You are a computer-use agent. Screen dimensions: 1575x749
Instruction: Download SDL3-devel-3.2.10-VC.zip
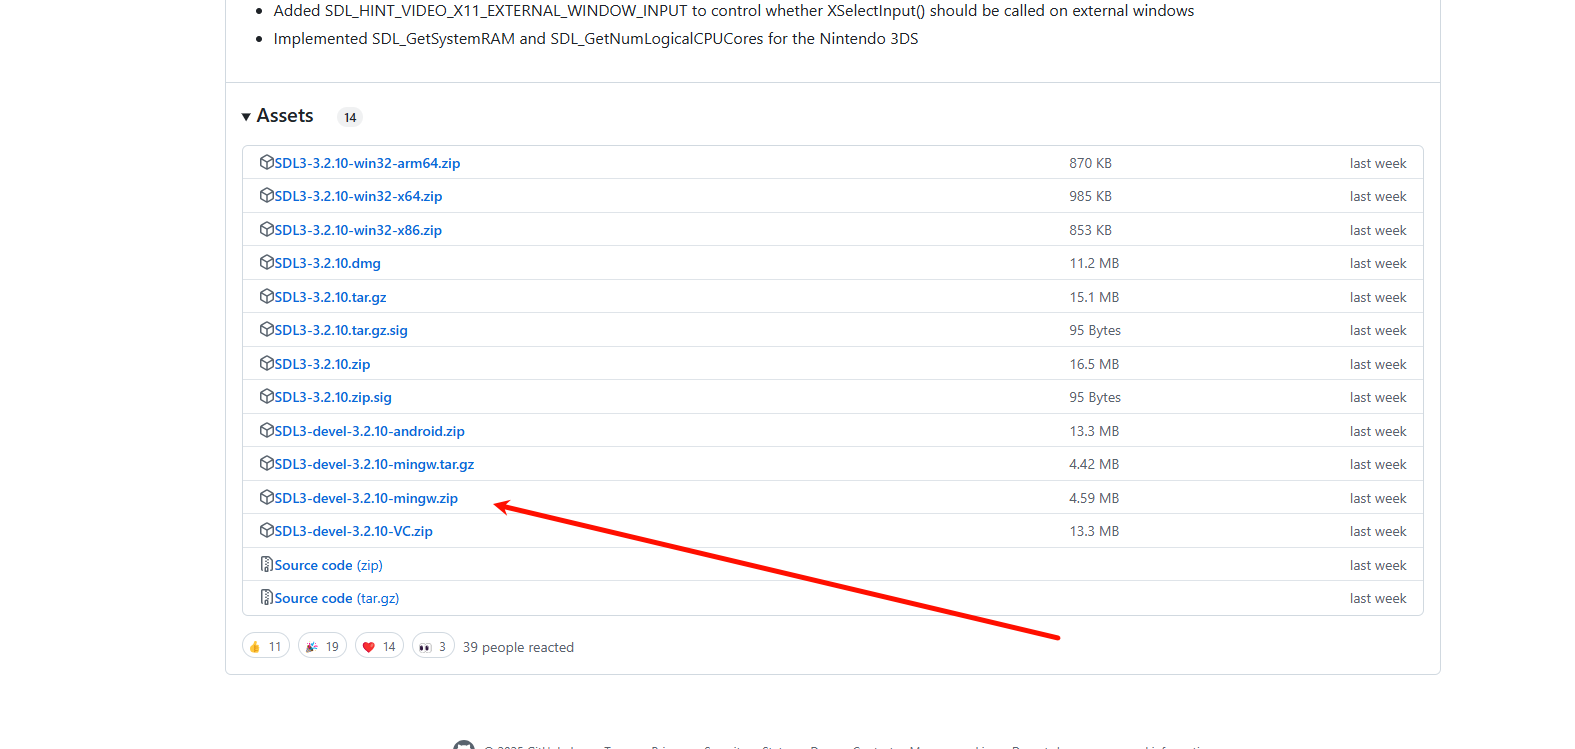tap(353, 531)
